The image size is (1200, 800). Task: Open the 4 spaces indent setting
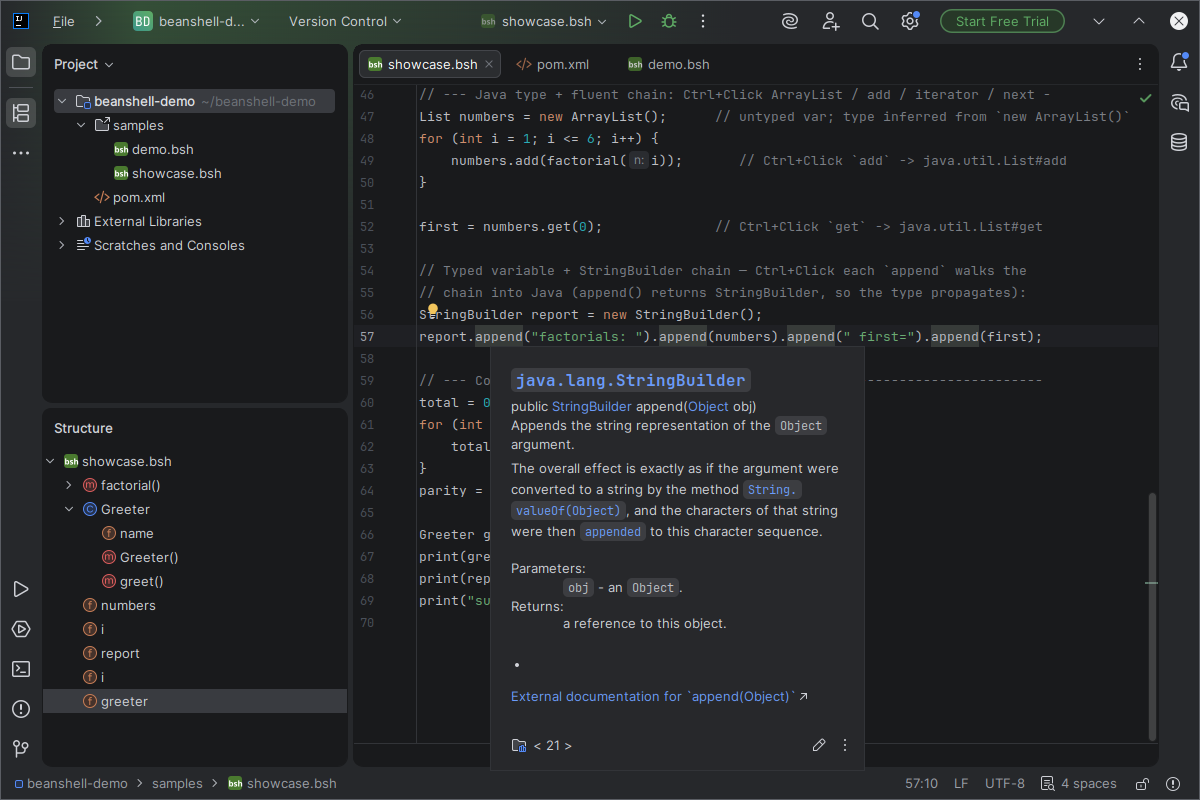1079,783
